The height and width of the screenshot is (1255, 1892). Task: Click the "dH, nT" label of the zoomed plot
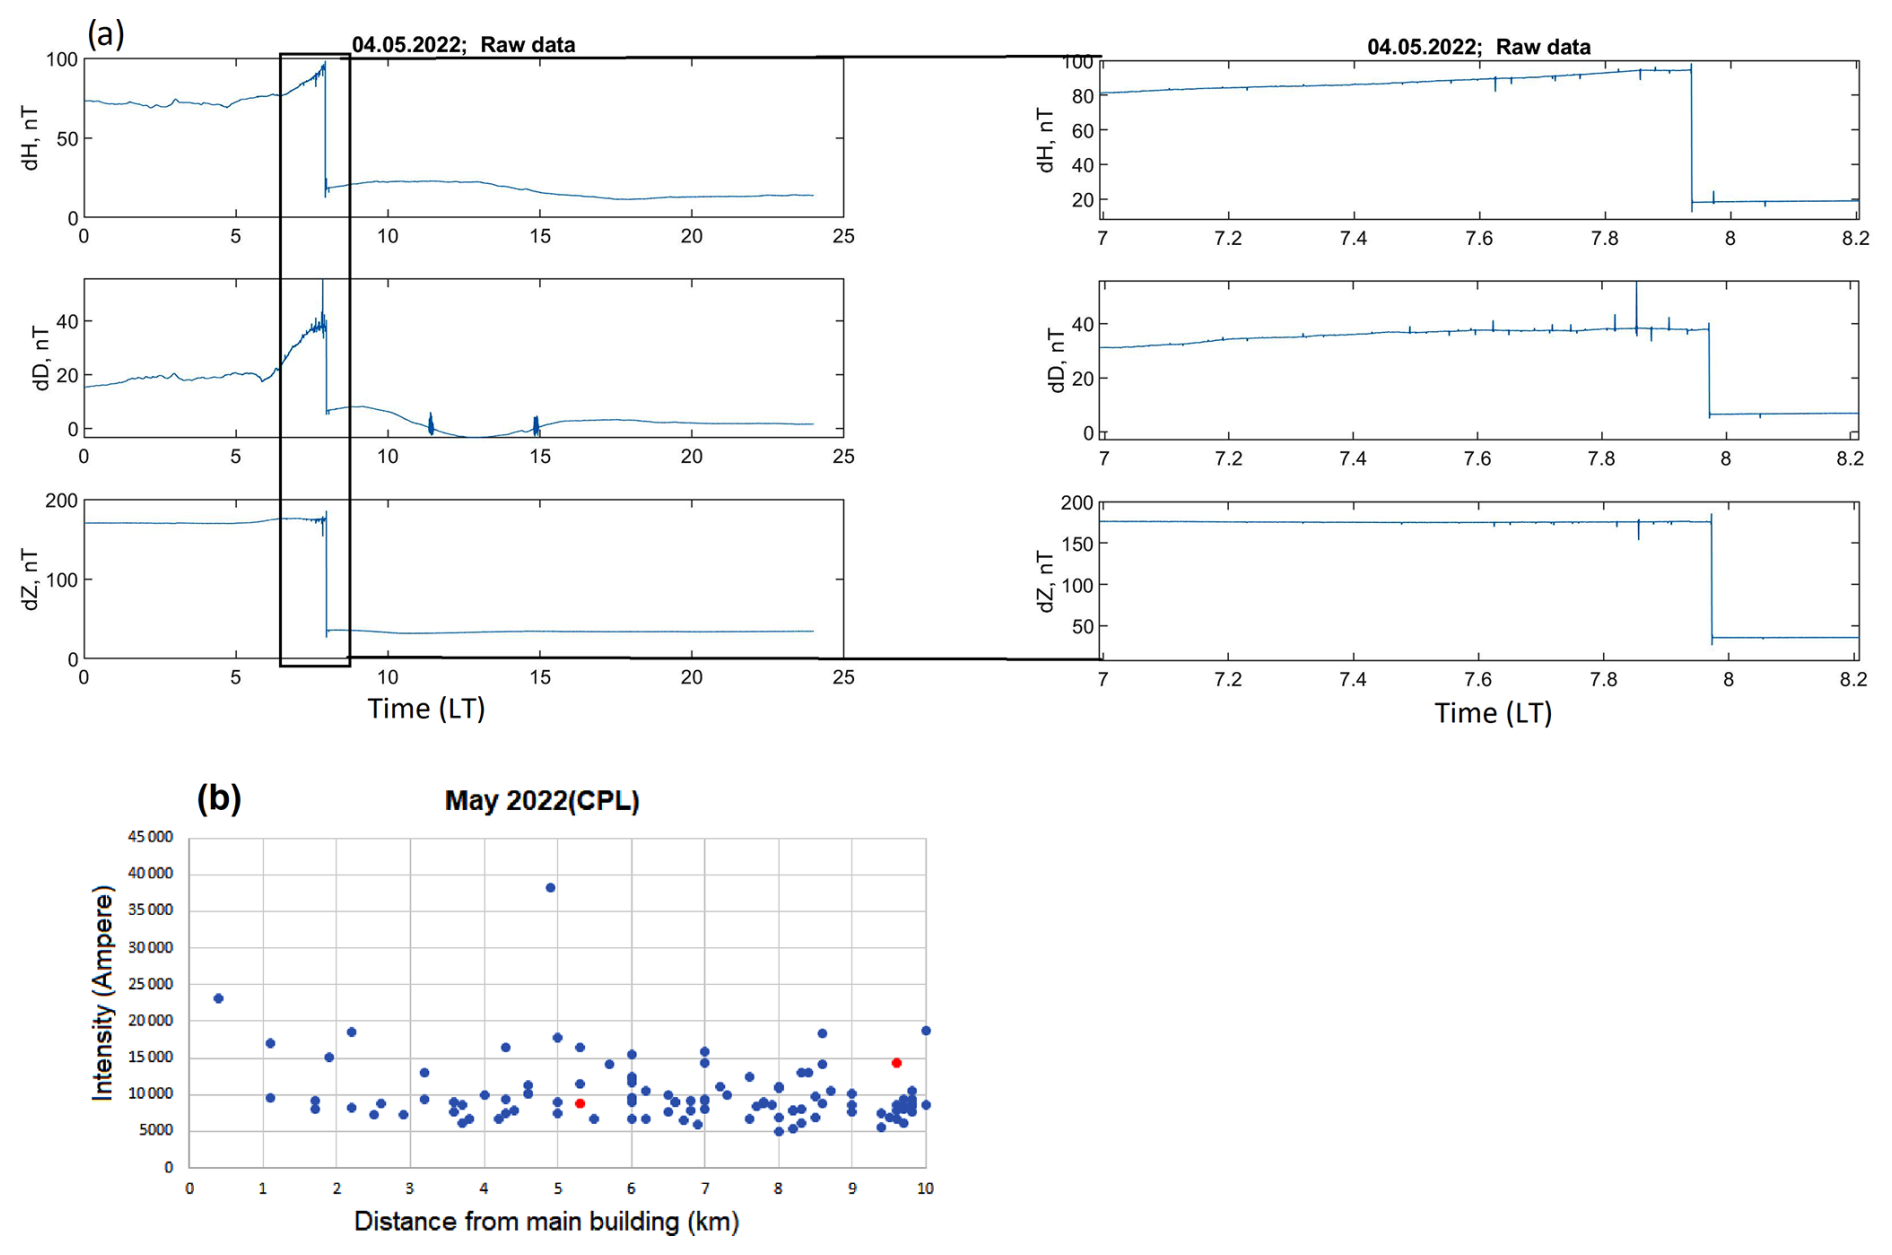click(x=1046, y=140)
